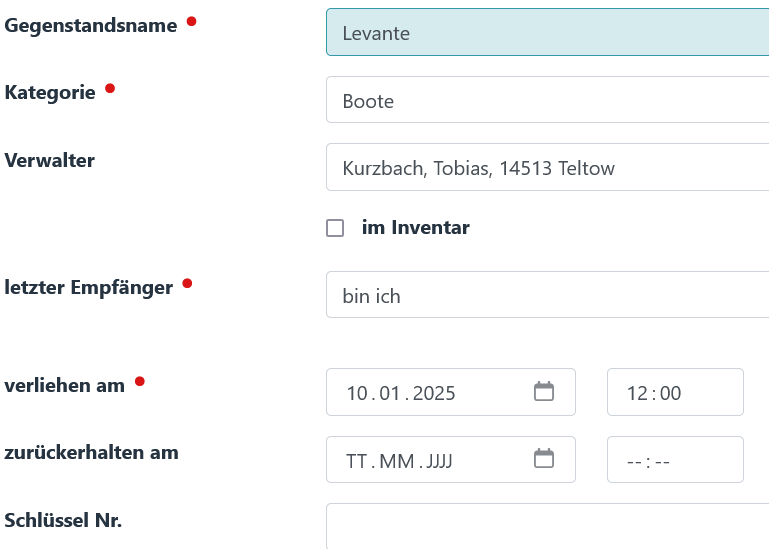
Task: Click the im Inventar label text
Action: point(415,228)
